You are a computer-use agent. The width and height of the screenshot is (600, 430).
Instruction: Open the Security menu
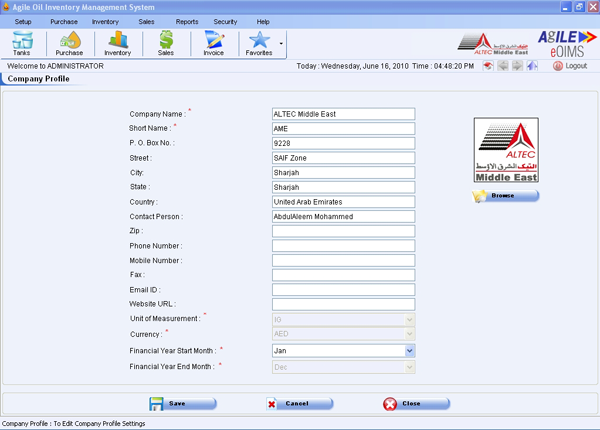[x=225, y=22]
